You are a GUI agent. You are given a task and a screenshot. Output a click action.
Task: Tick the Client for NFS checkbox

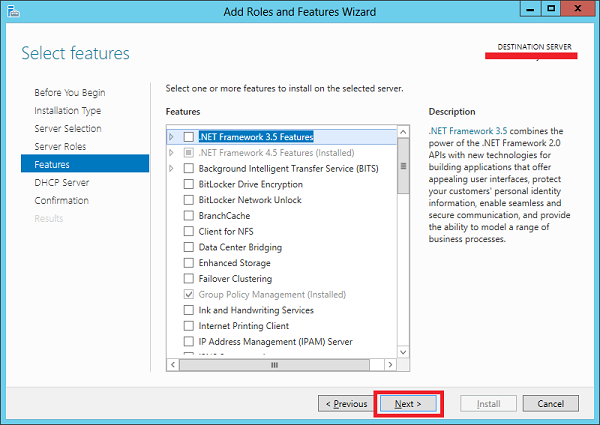tap(189, 231)
